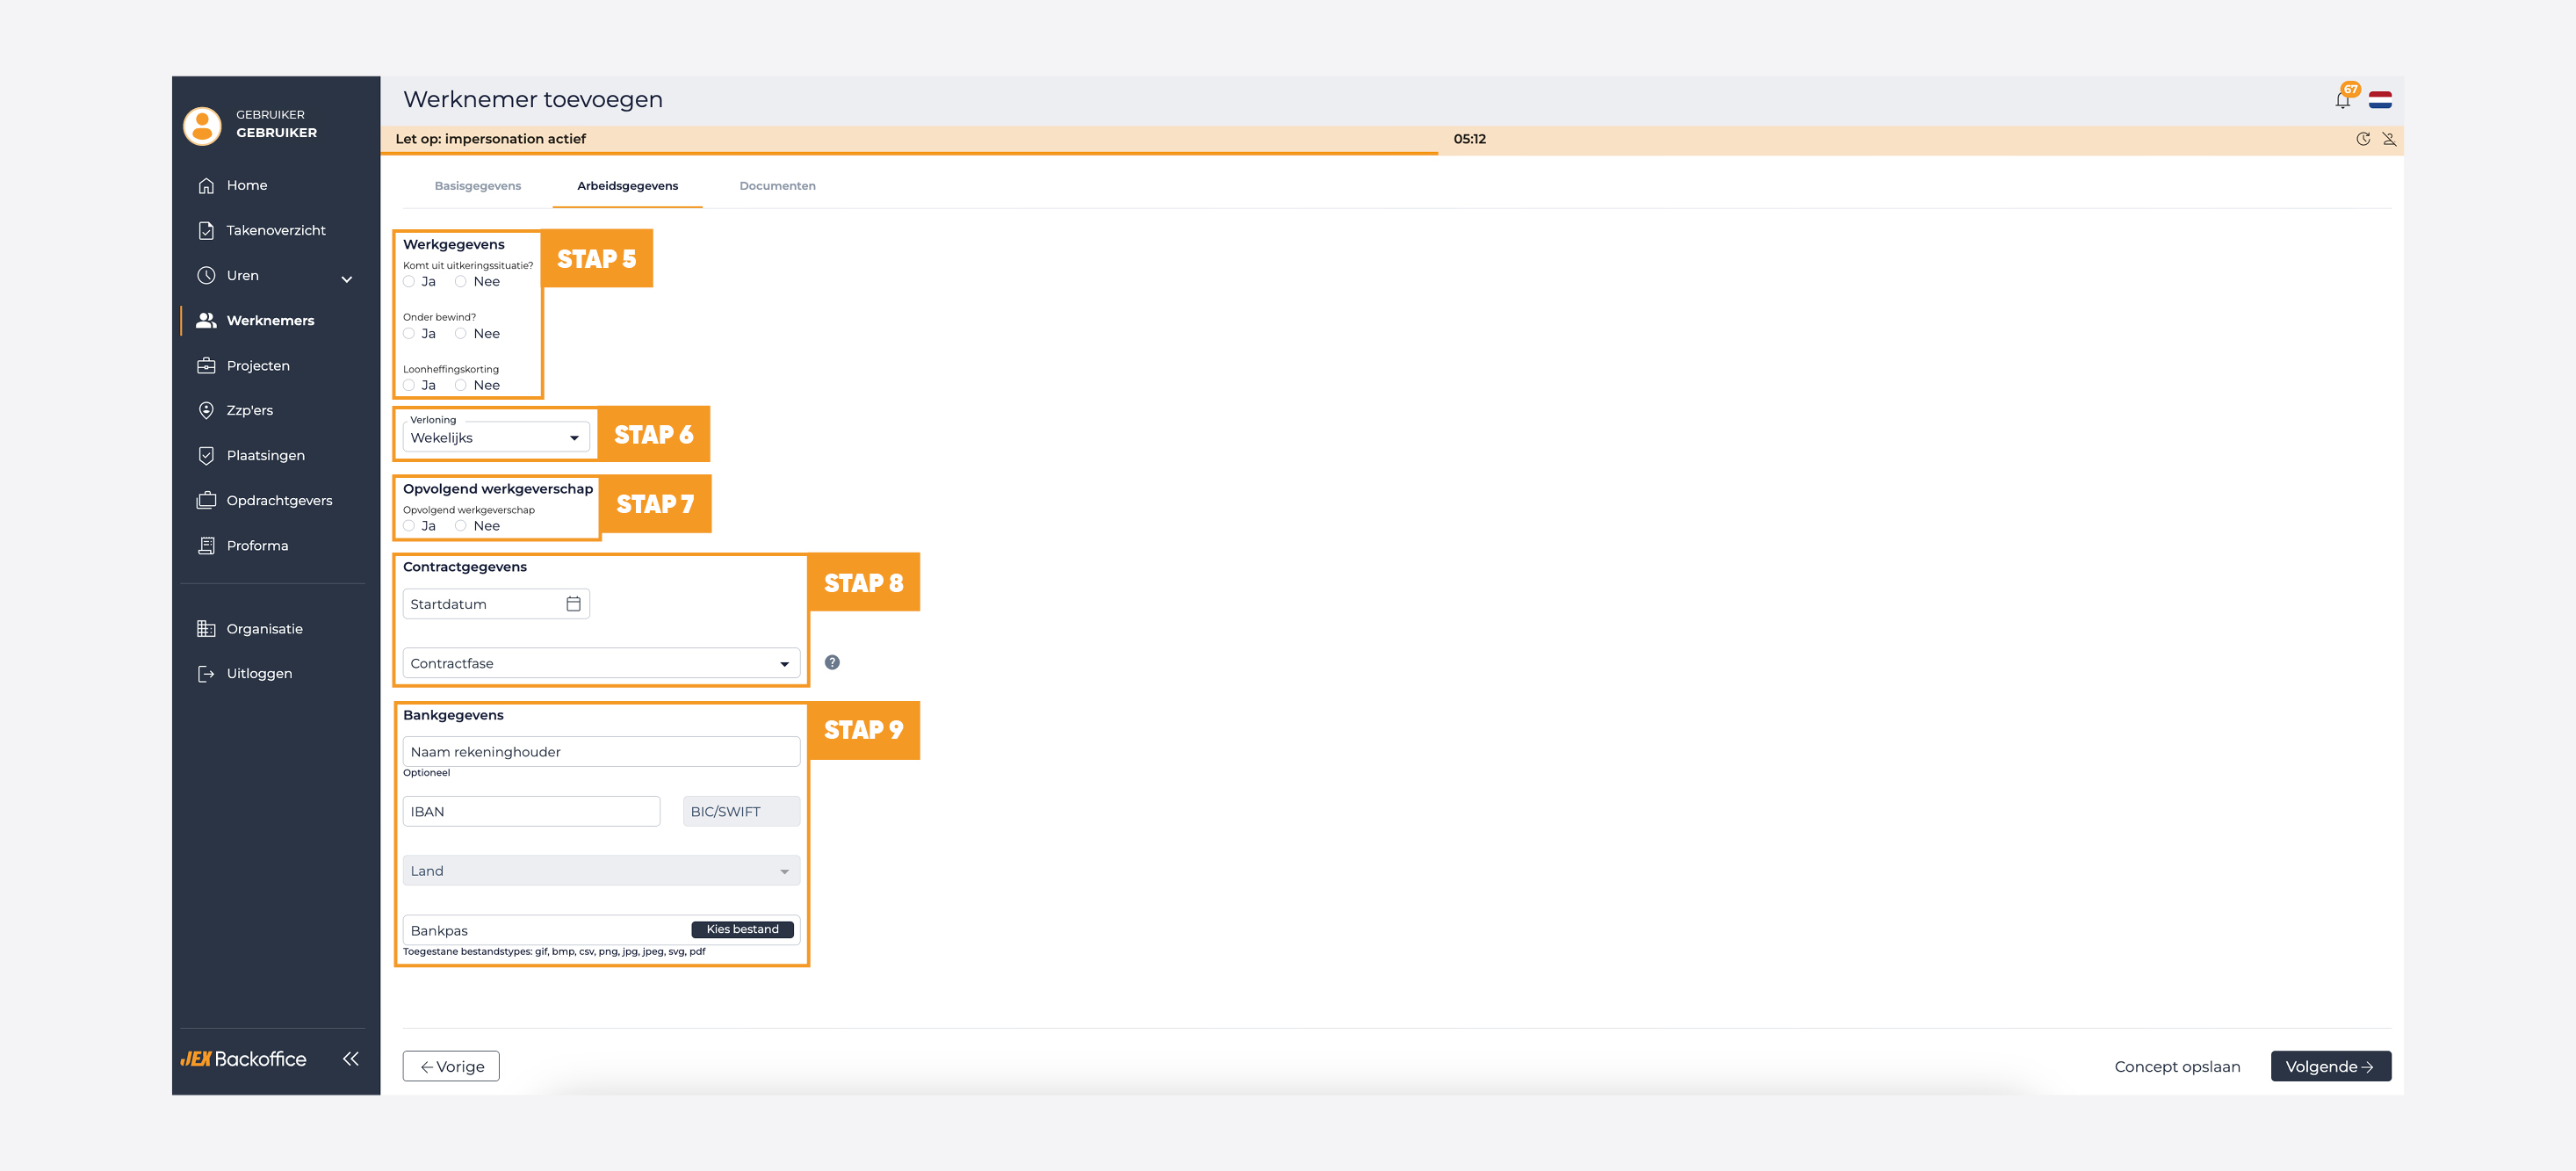Open the Verloning Wekelijks dropdown
The image size is (2576, 1171).
point(496,437)
